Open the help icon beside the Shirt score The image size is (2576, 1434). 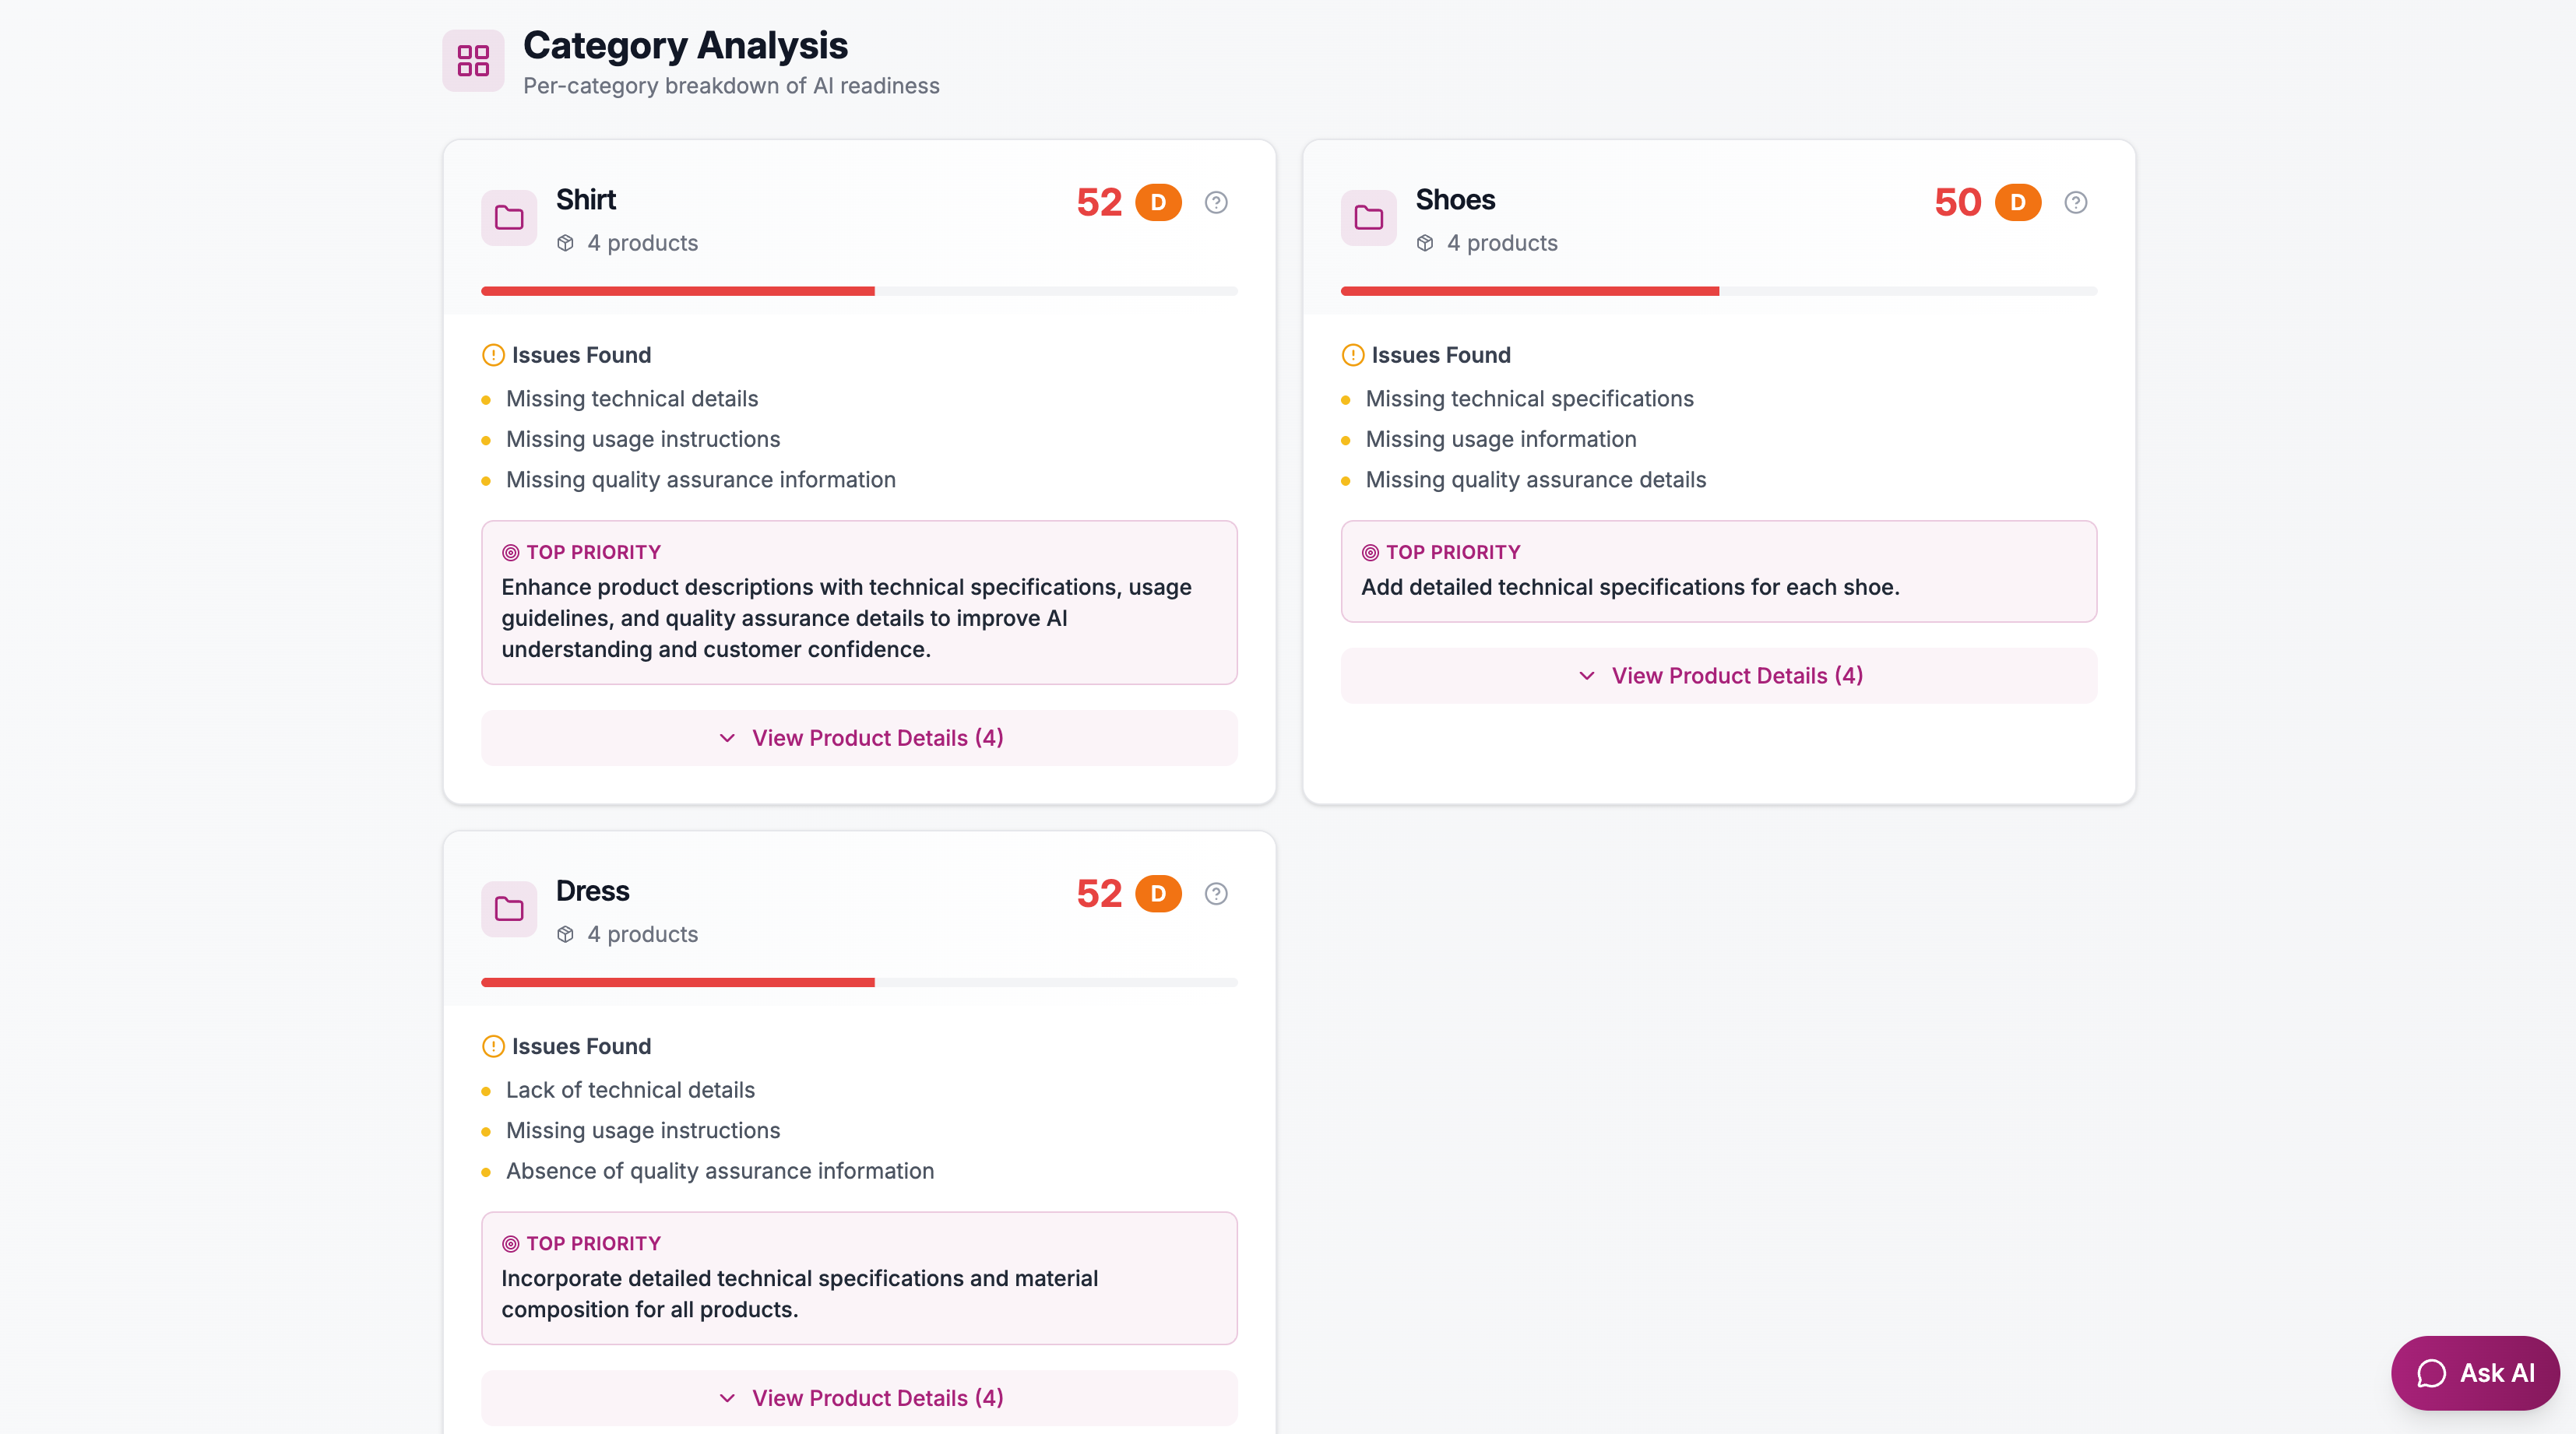[1216, 202]
